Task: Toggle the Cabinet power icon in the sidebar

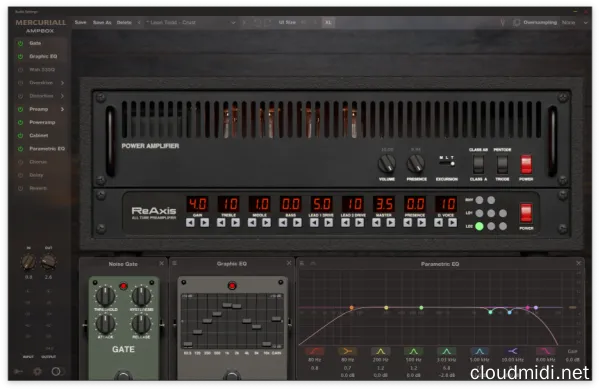Action: coord(21,135)
